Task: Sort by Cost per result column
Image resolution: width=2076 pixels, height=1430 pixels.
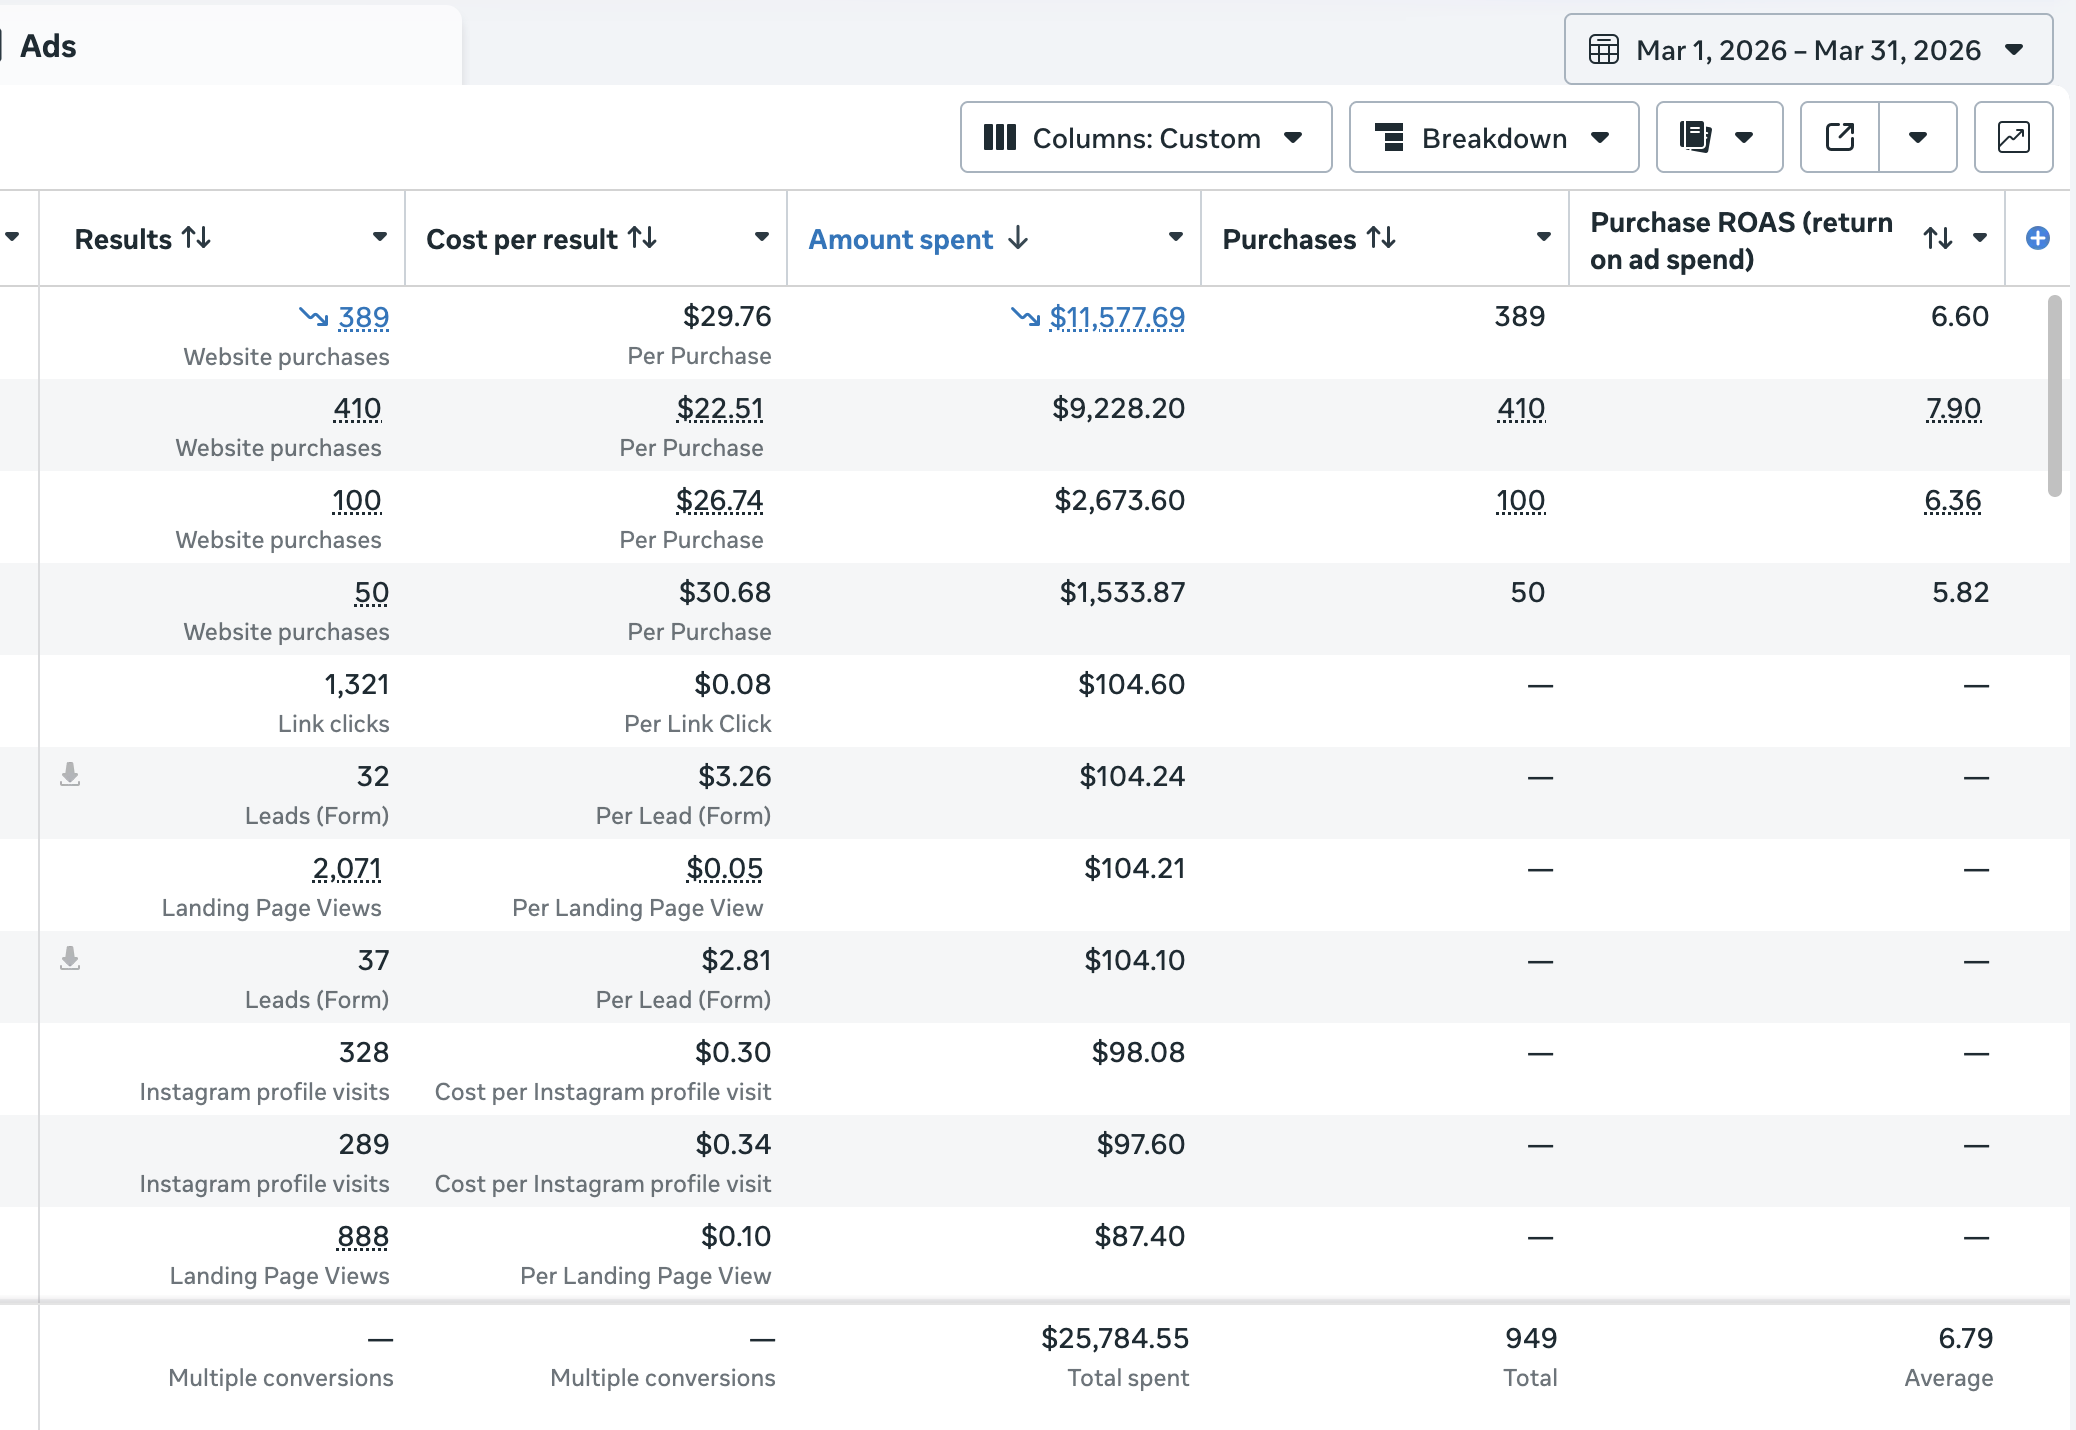Action: point(541,239)
